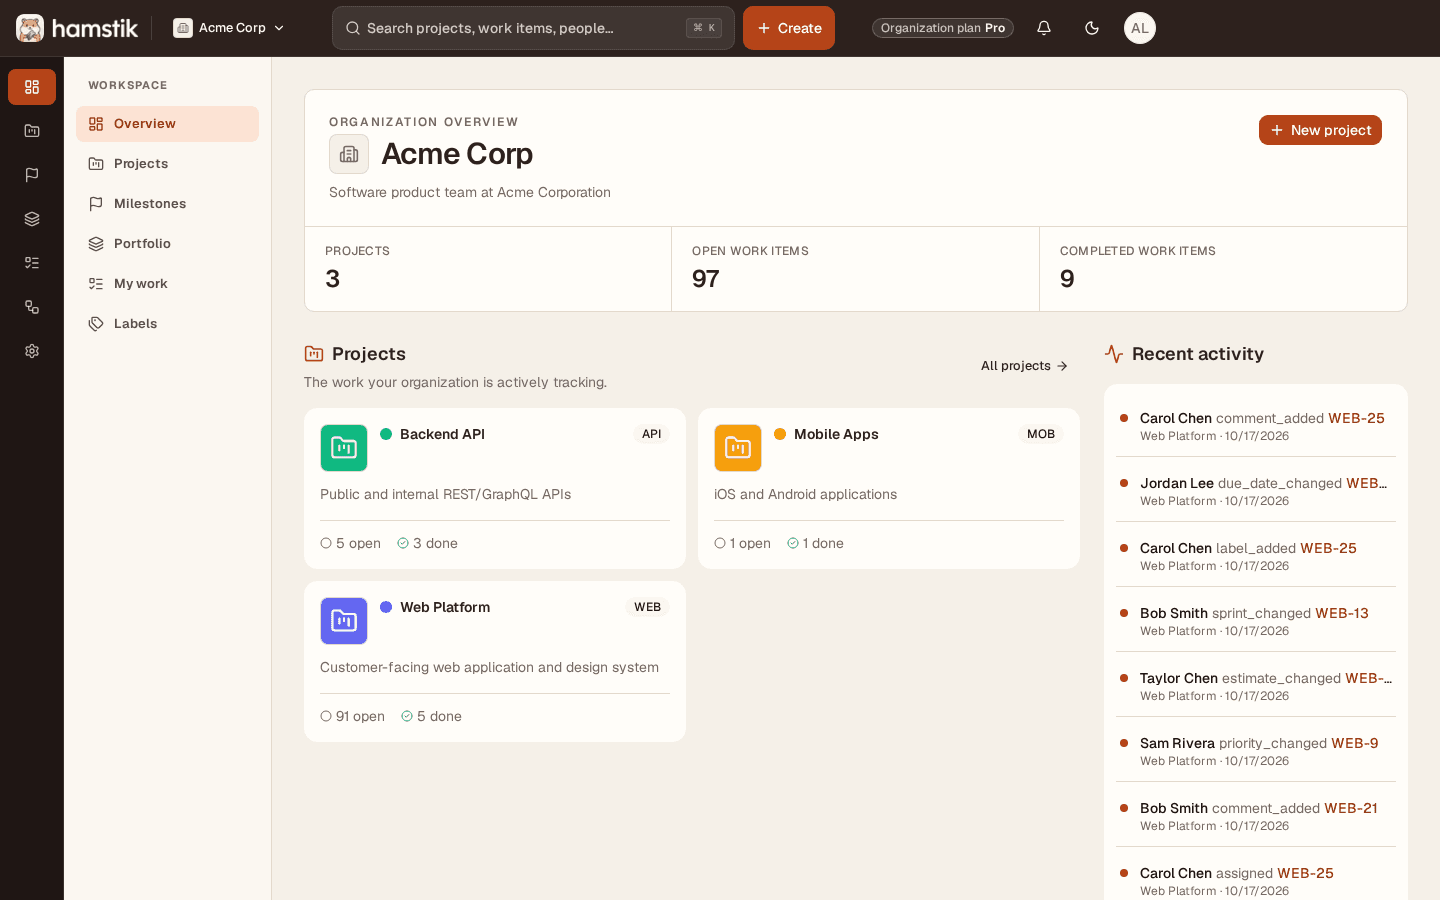Open WEB-21 in Bob Smith comment_added entry
1440x900 pixels.
[1351, 808]
